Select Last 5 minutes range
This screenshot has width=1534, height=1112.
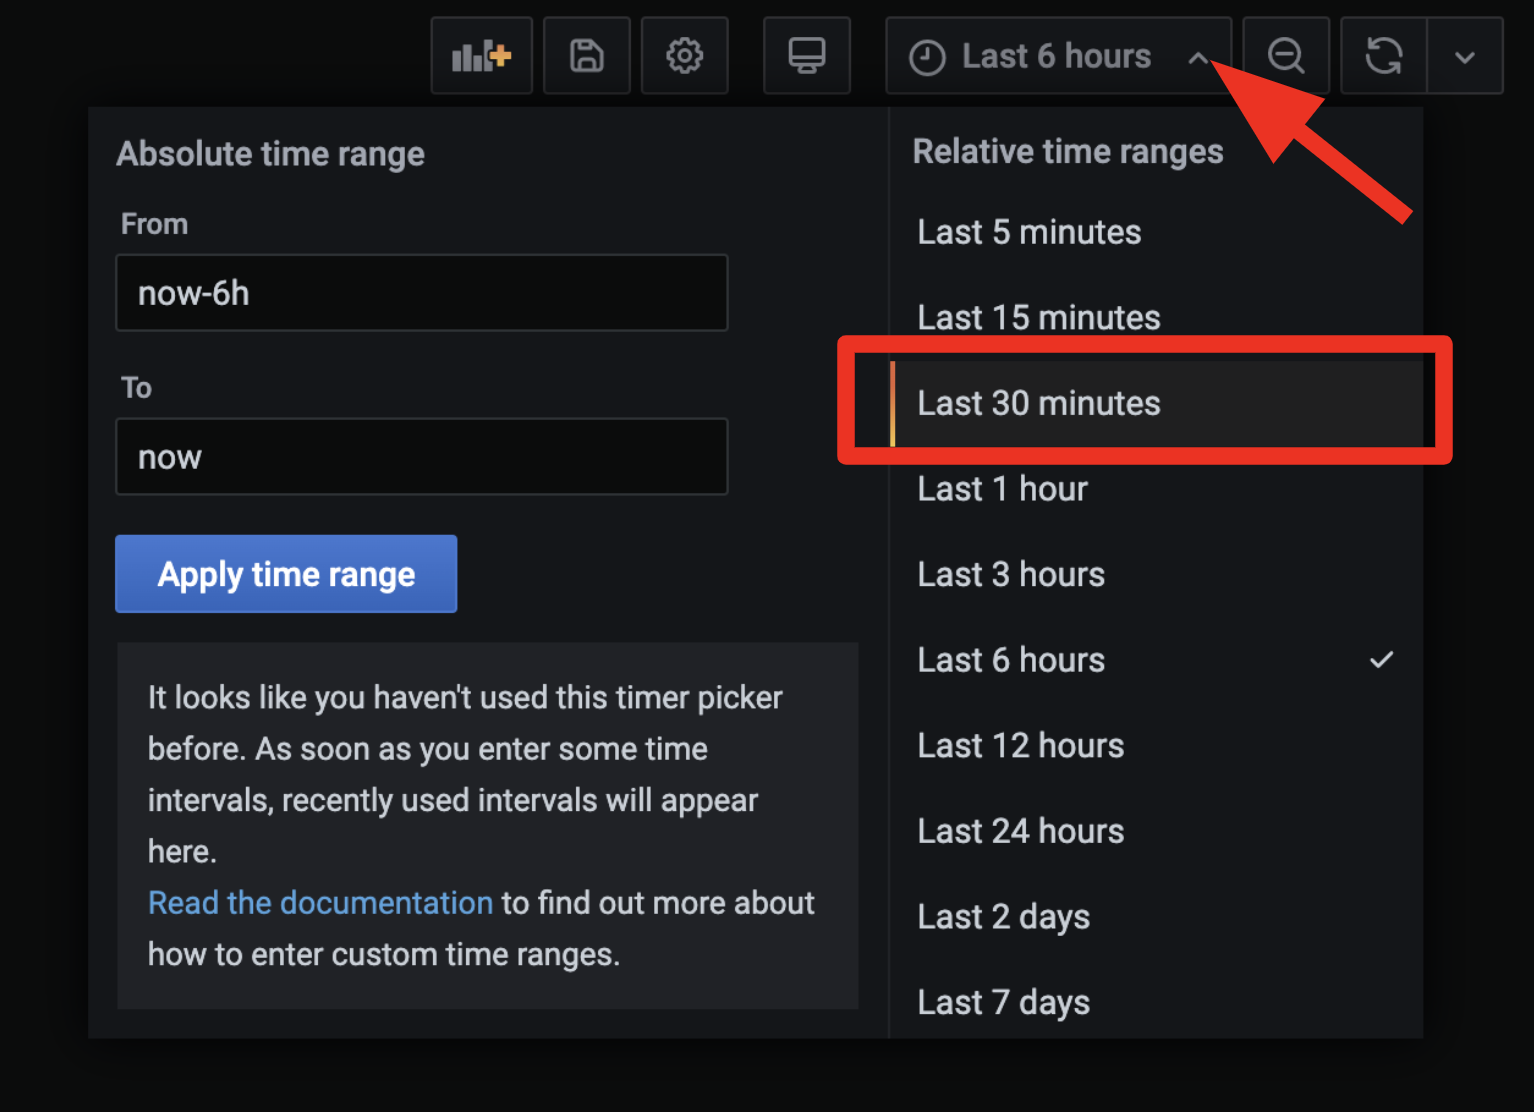coord(1029,232)
